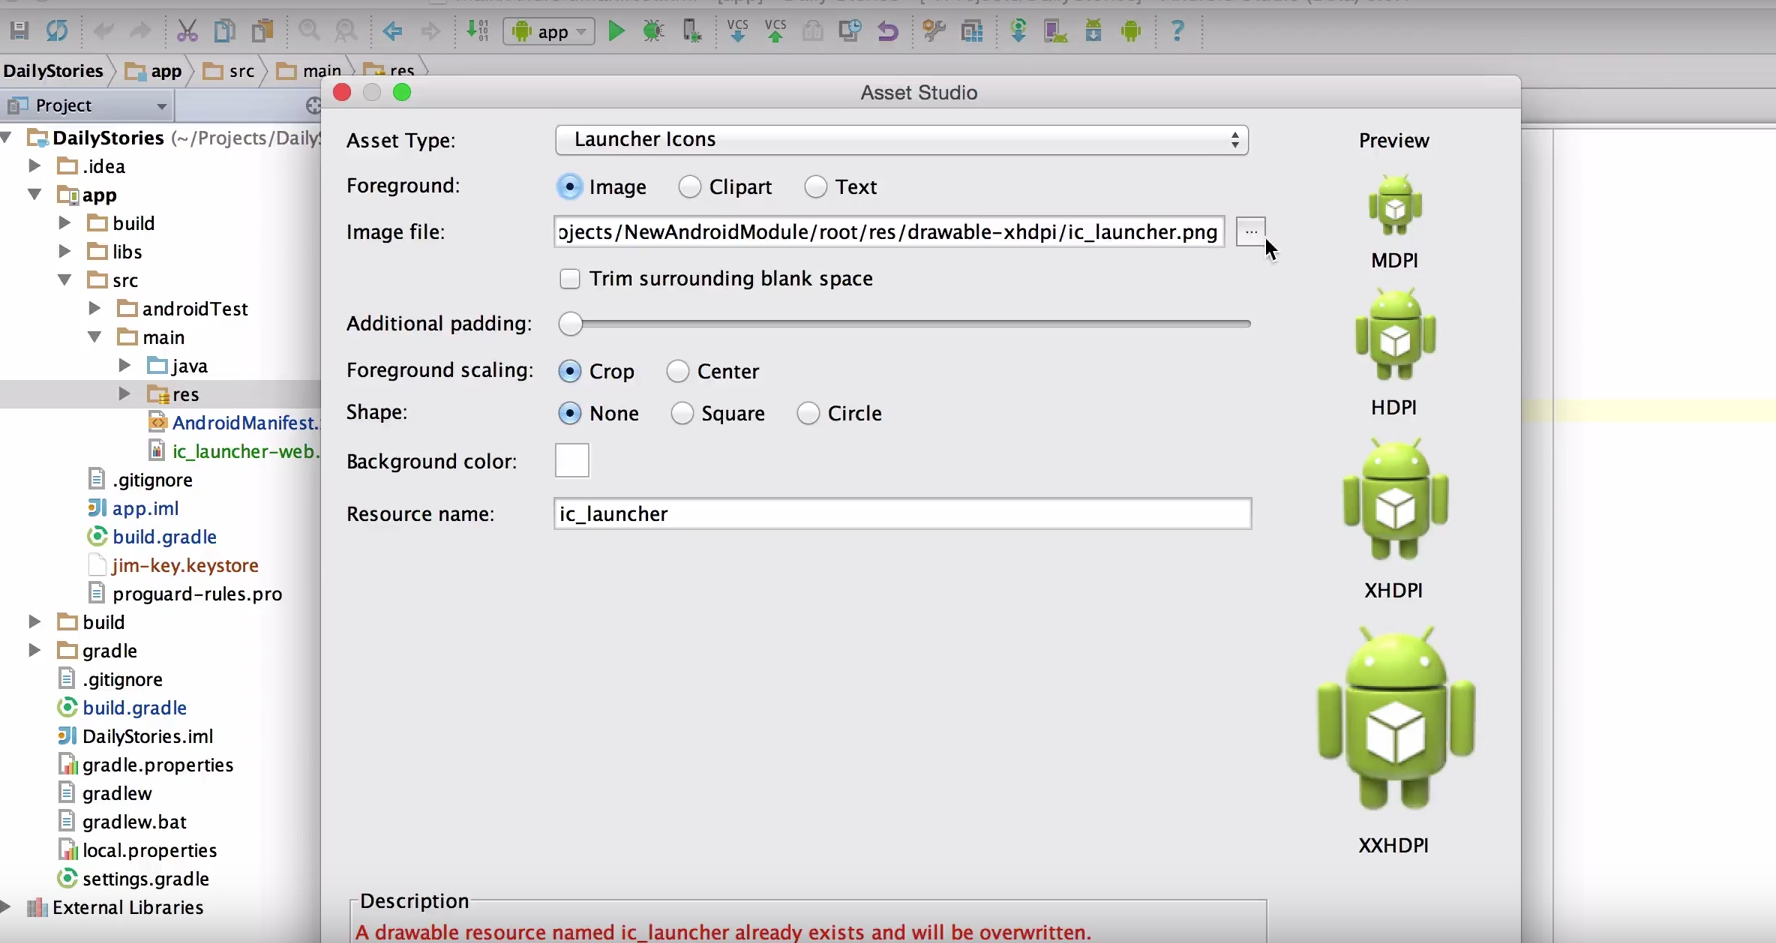The image size is (1776, 943).
Task: Click the Resource name input field
Action: point(902,514)
